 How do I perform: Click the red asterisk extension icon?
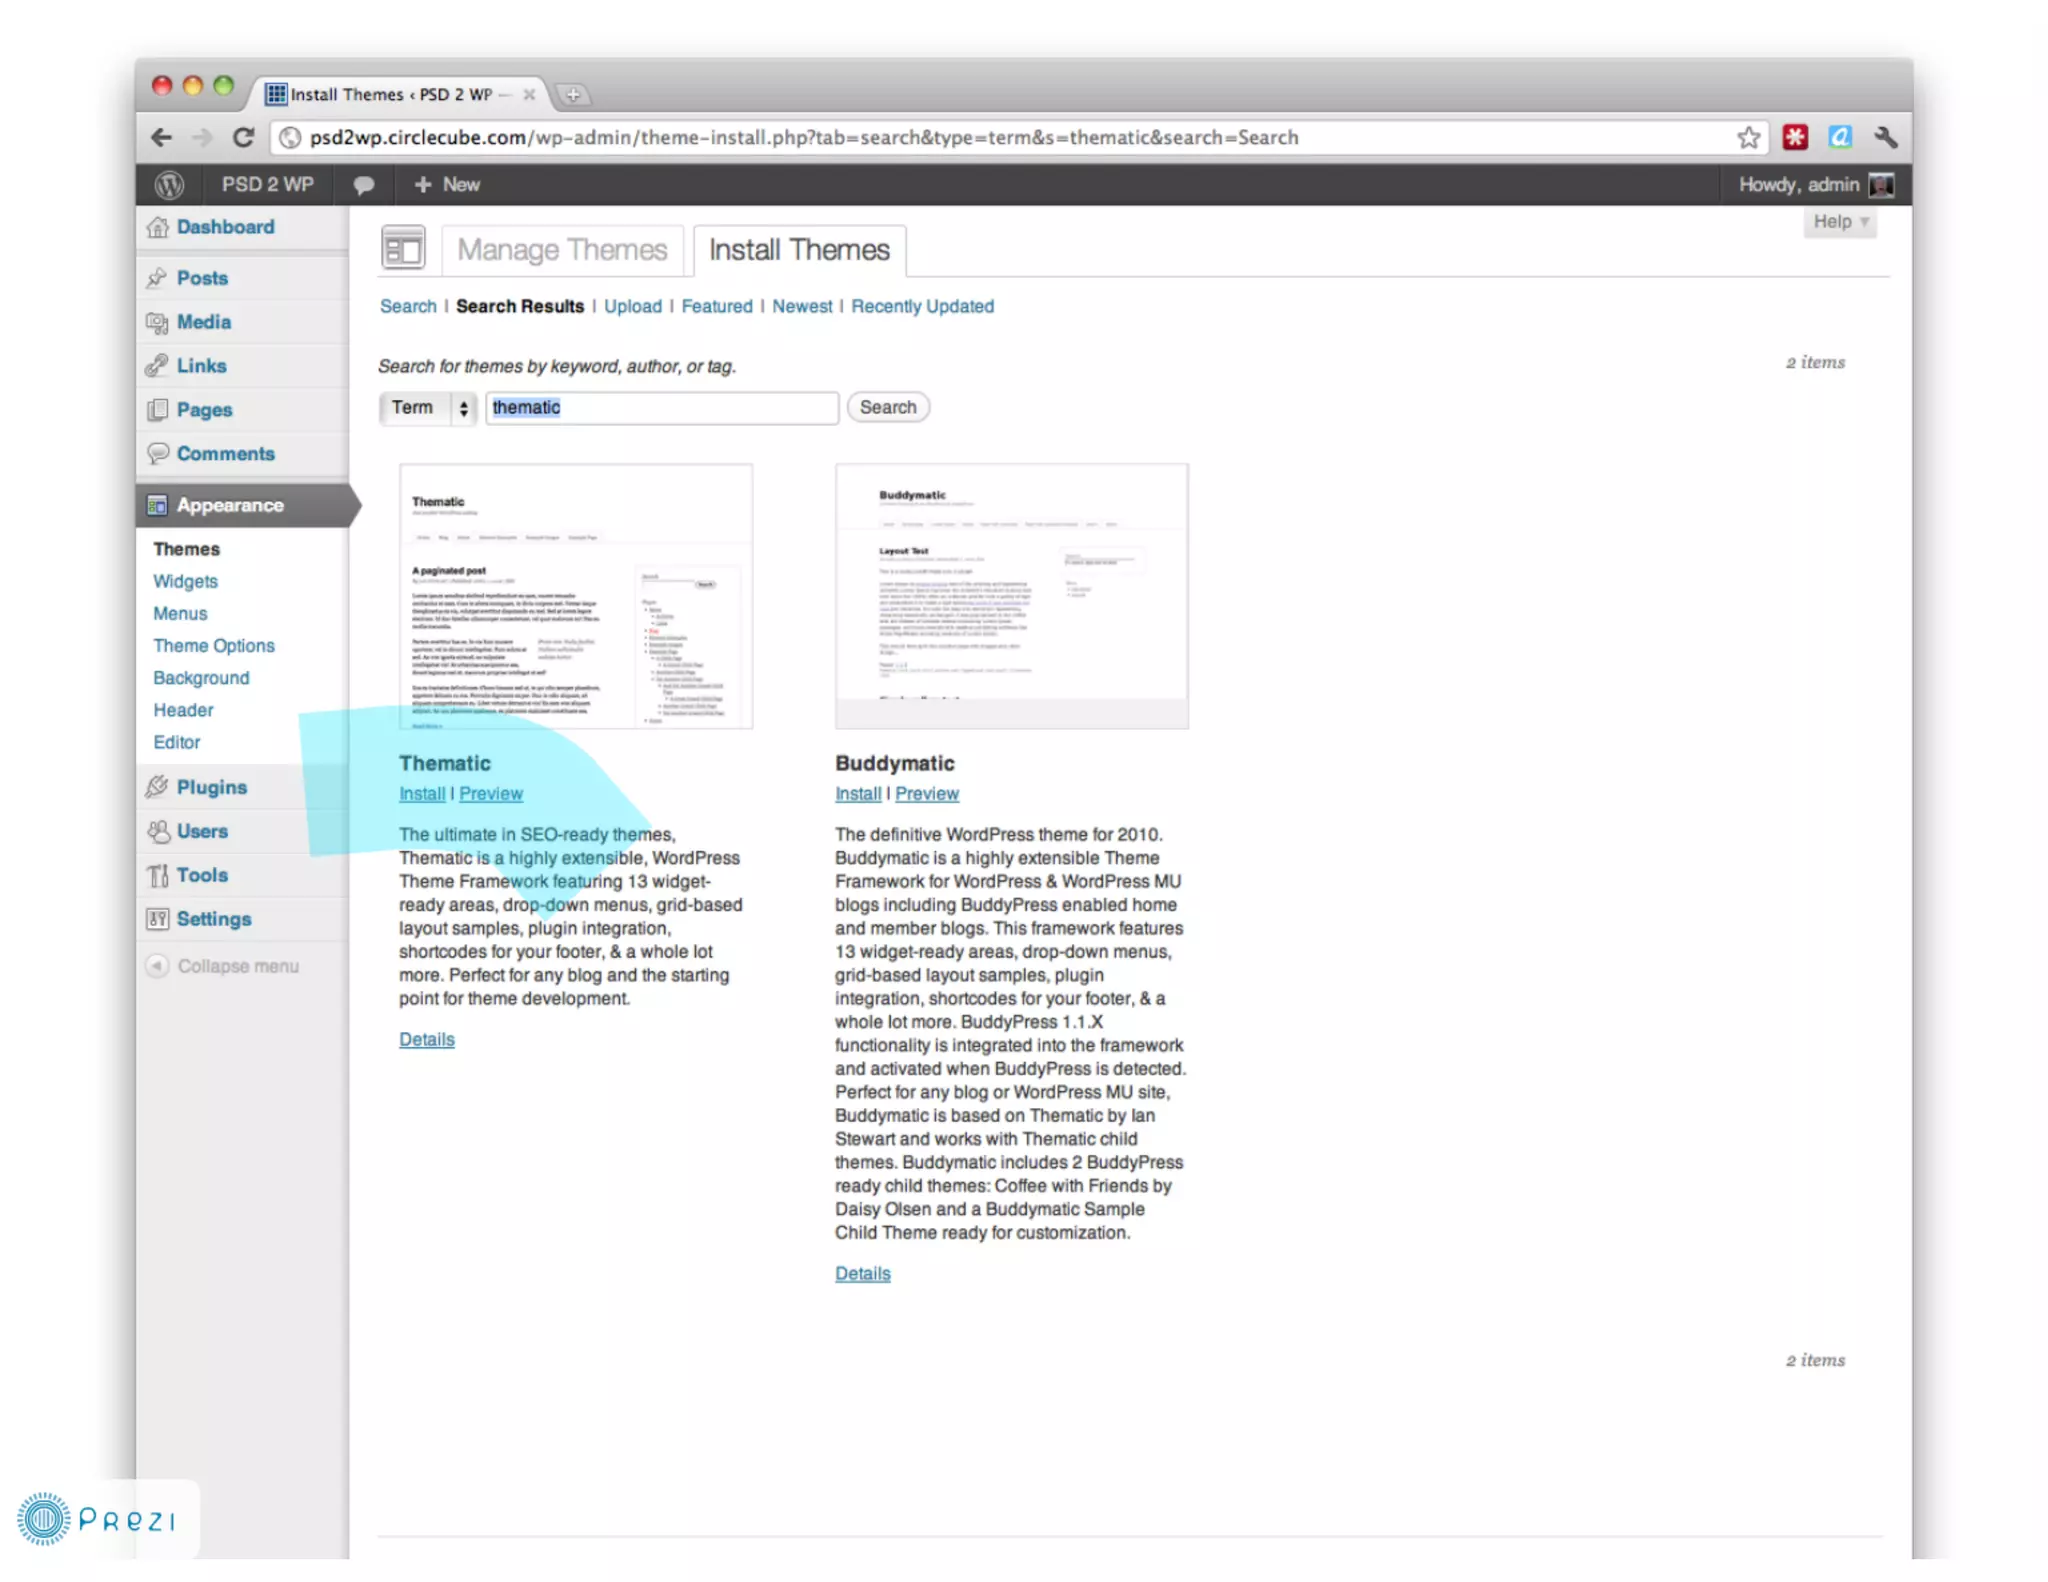point(1795,137)
